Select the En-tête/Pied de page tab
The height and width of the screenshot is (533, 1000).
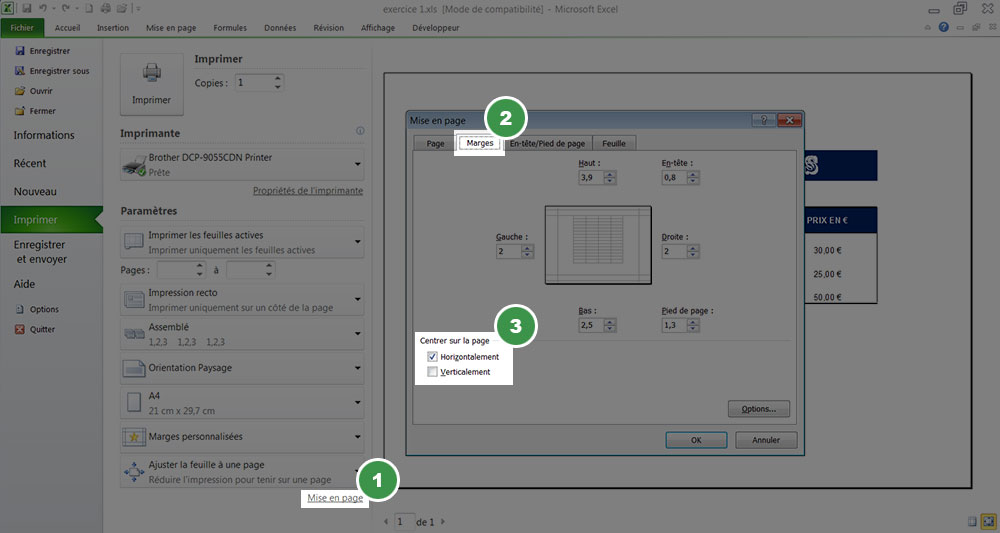(x=547, y=143)
